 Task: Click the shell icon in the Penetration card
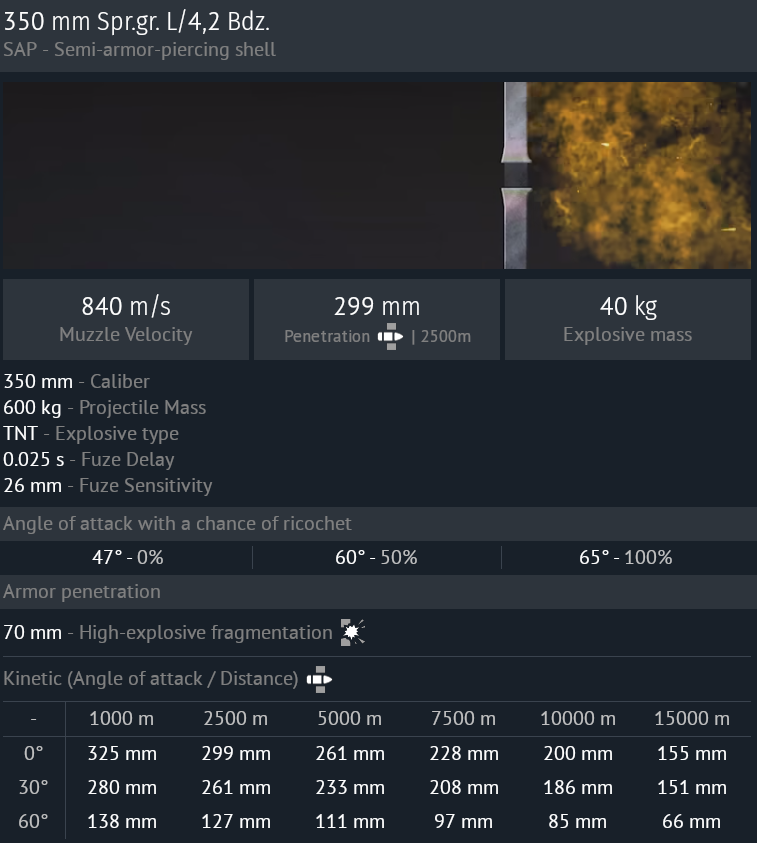click(x=390, y=337)
